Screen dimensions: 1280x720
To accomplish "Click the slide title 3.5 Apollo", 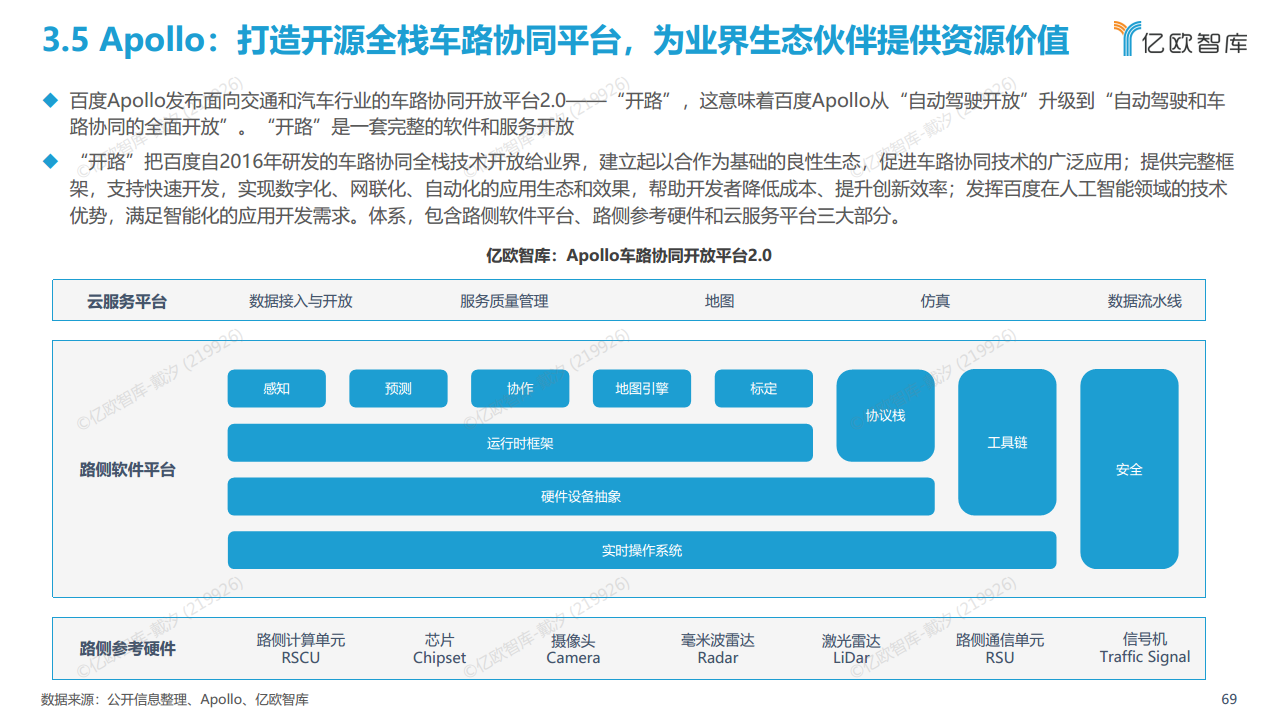I will tap(555, 41).
